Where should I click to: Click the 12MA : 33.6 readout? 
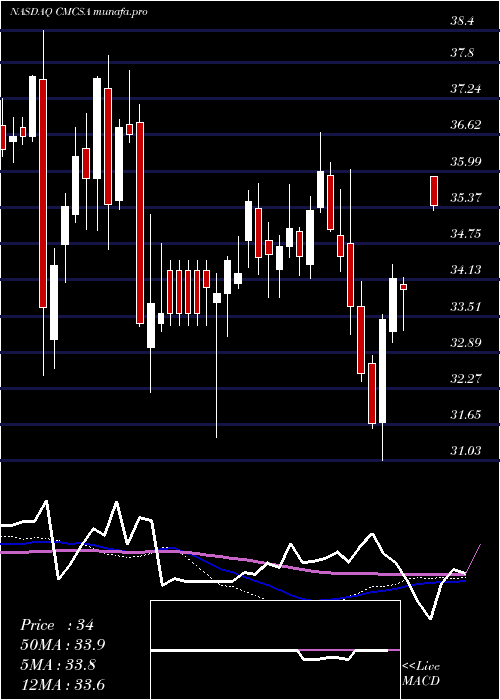click(x=62, y=684)
